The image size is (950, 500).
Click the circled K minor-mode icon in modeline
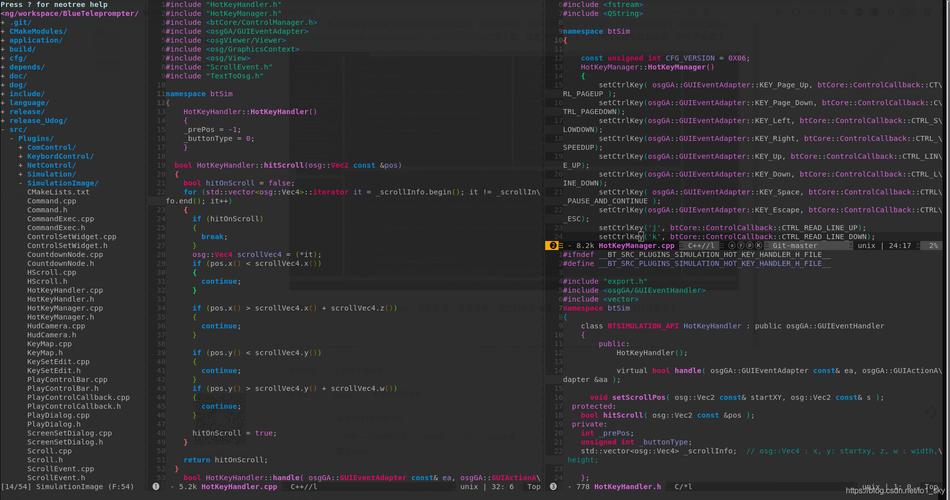pos(759,245)
